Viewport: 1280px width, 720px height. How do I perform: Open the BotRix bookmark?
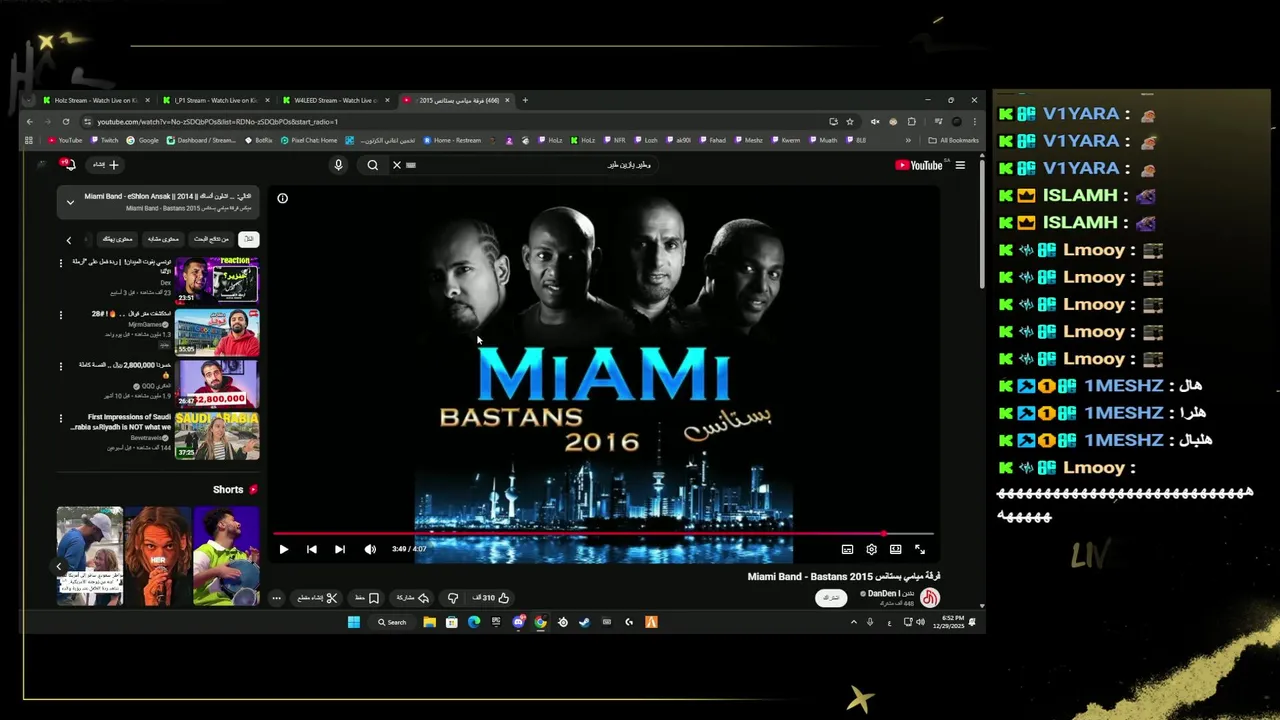[x=259, y=141]
